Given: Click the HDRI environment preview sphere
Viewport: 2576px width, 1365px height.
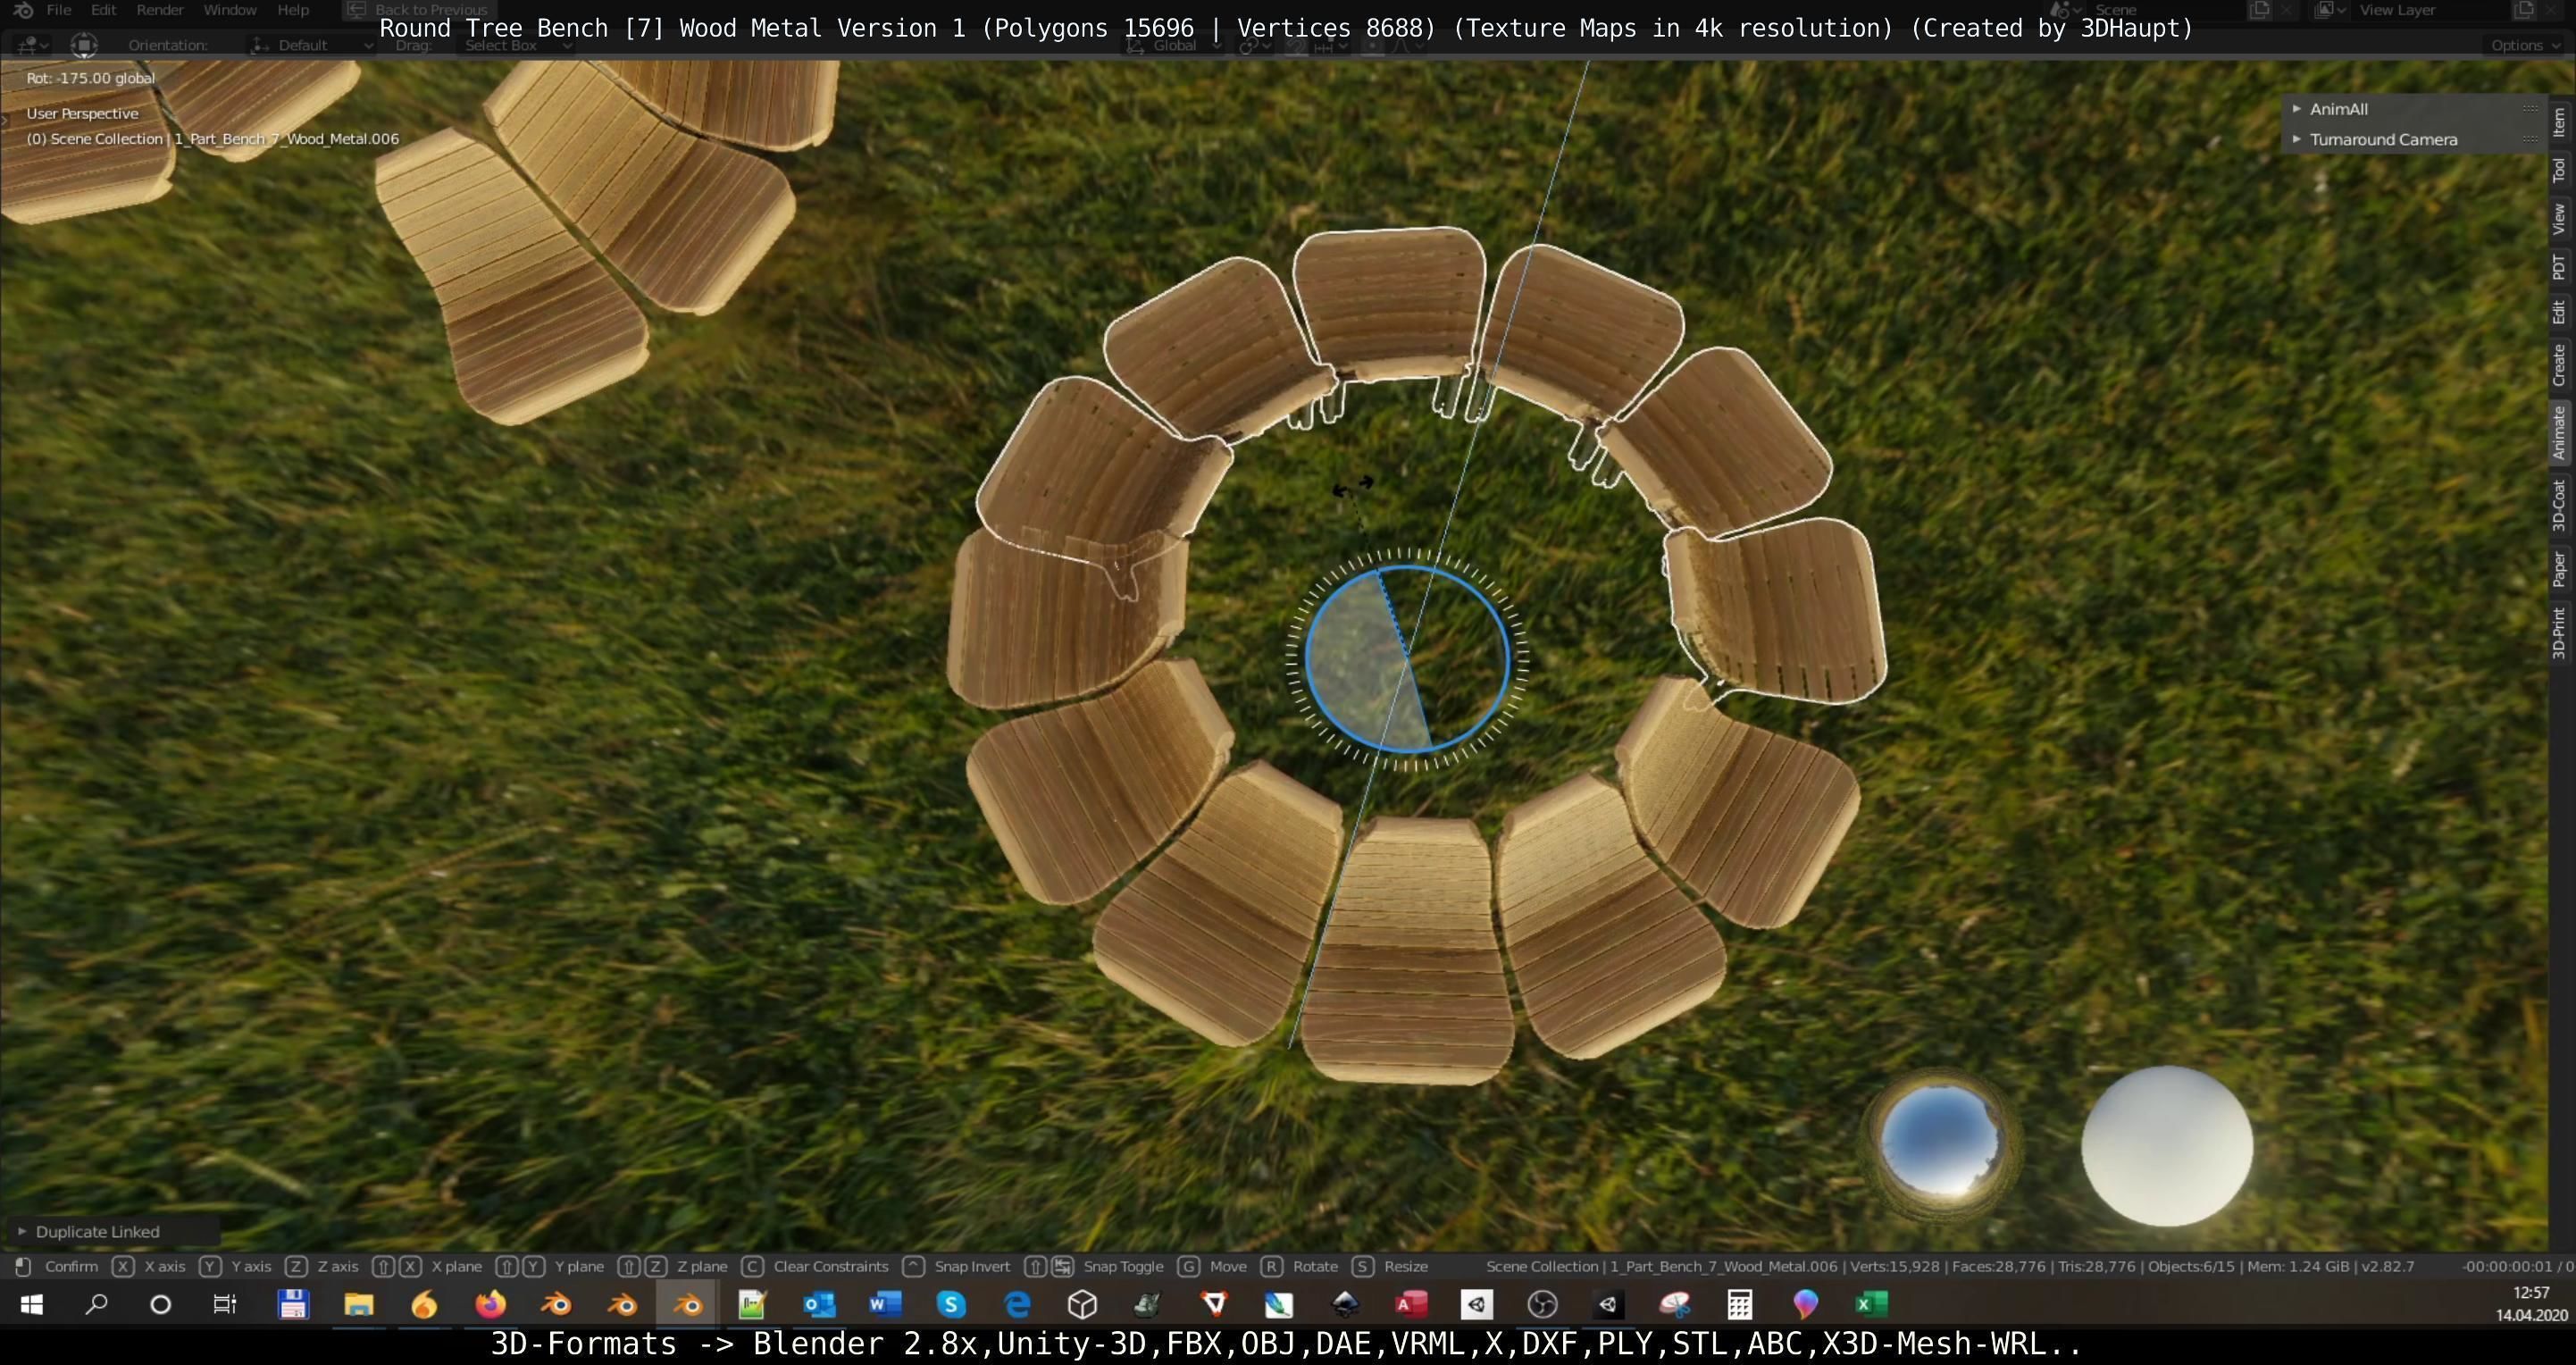Looking at the screenshot, I should click(1940, 1142).
